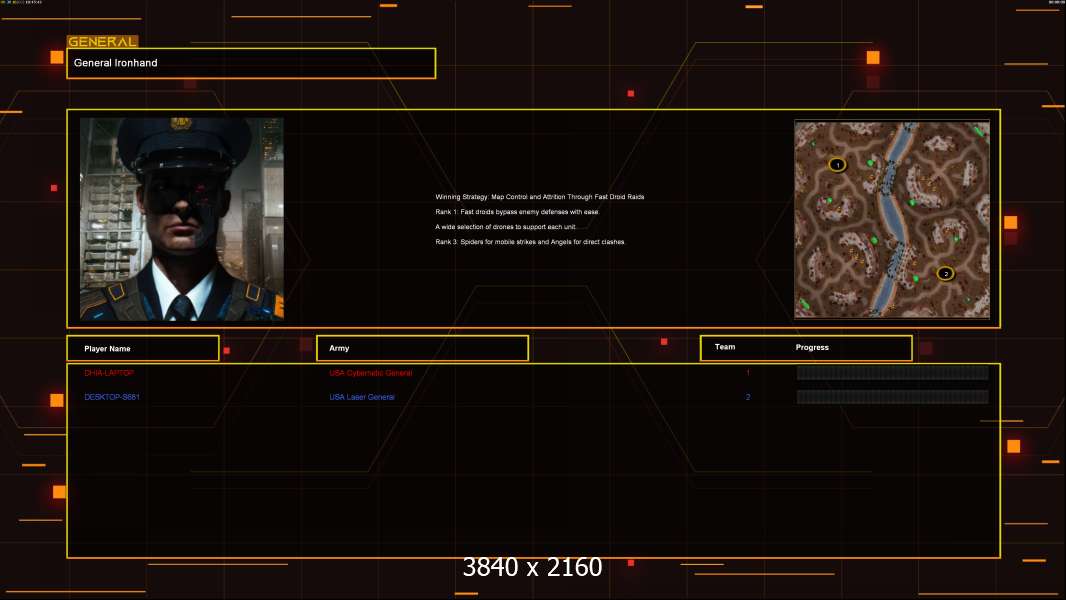
Task: Click the Winning Strategy description line
Action: click(540, 196)
